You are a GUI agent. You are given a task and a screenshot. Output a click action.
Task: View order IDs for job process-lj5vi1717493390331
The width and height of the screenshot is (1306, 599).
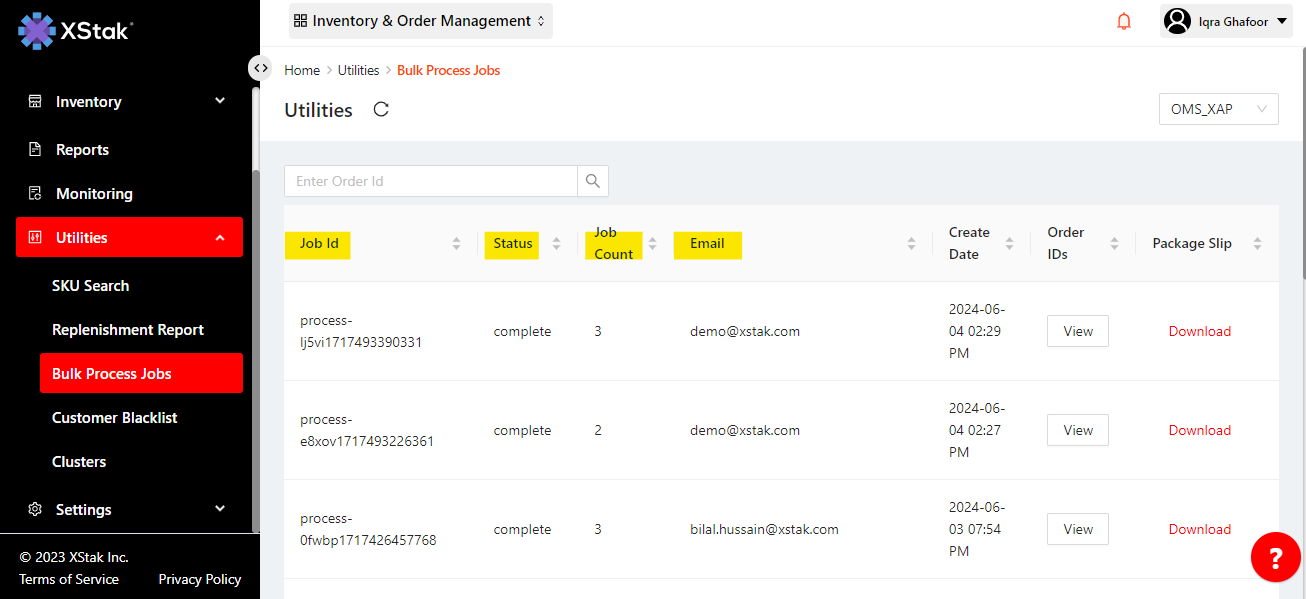(1077, 331)
